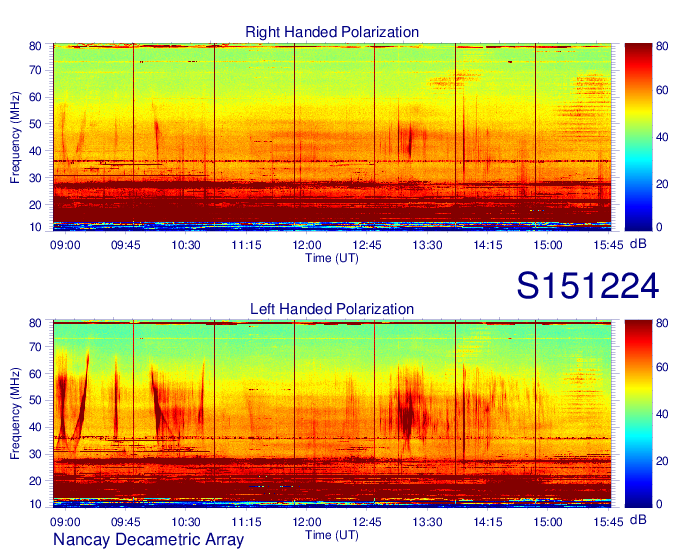This screenshot has width=680, height=552.
Task: Click the 12:45 tick under the Left Handed plot
Action: 367,522
